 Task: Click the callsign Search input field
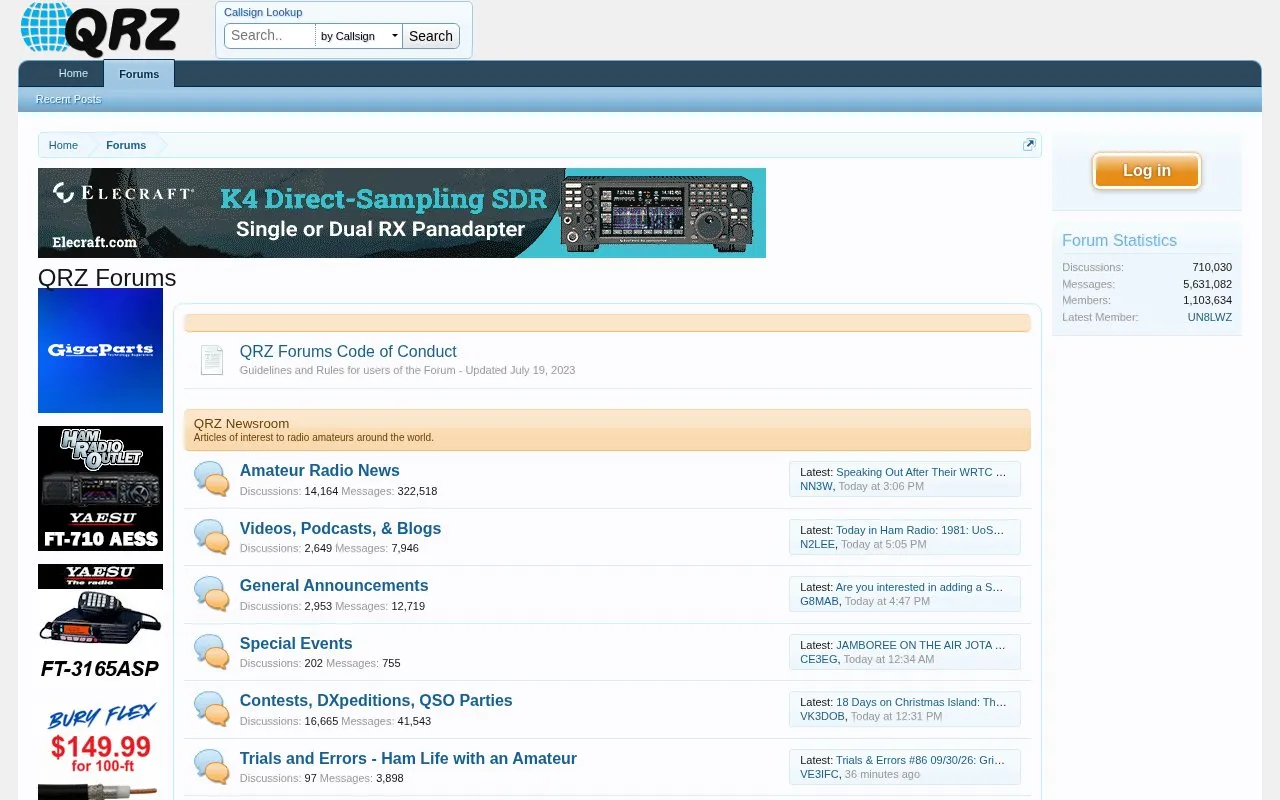pyautogui.click(x=270, y=36)
